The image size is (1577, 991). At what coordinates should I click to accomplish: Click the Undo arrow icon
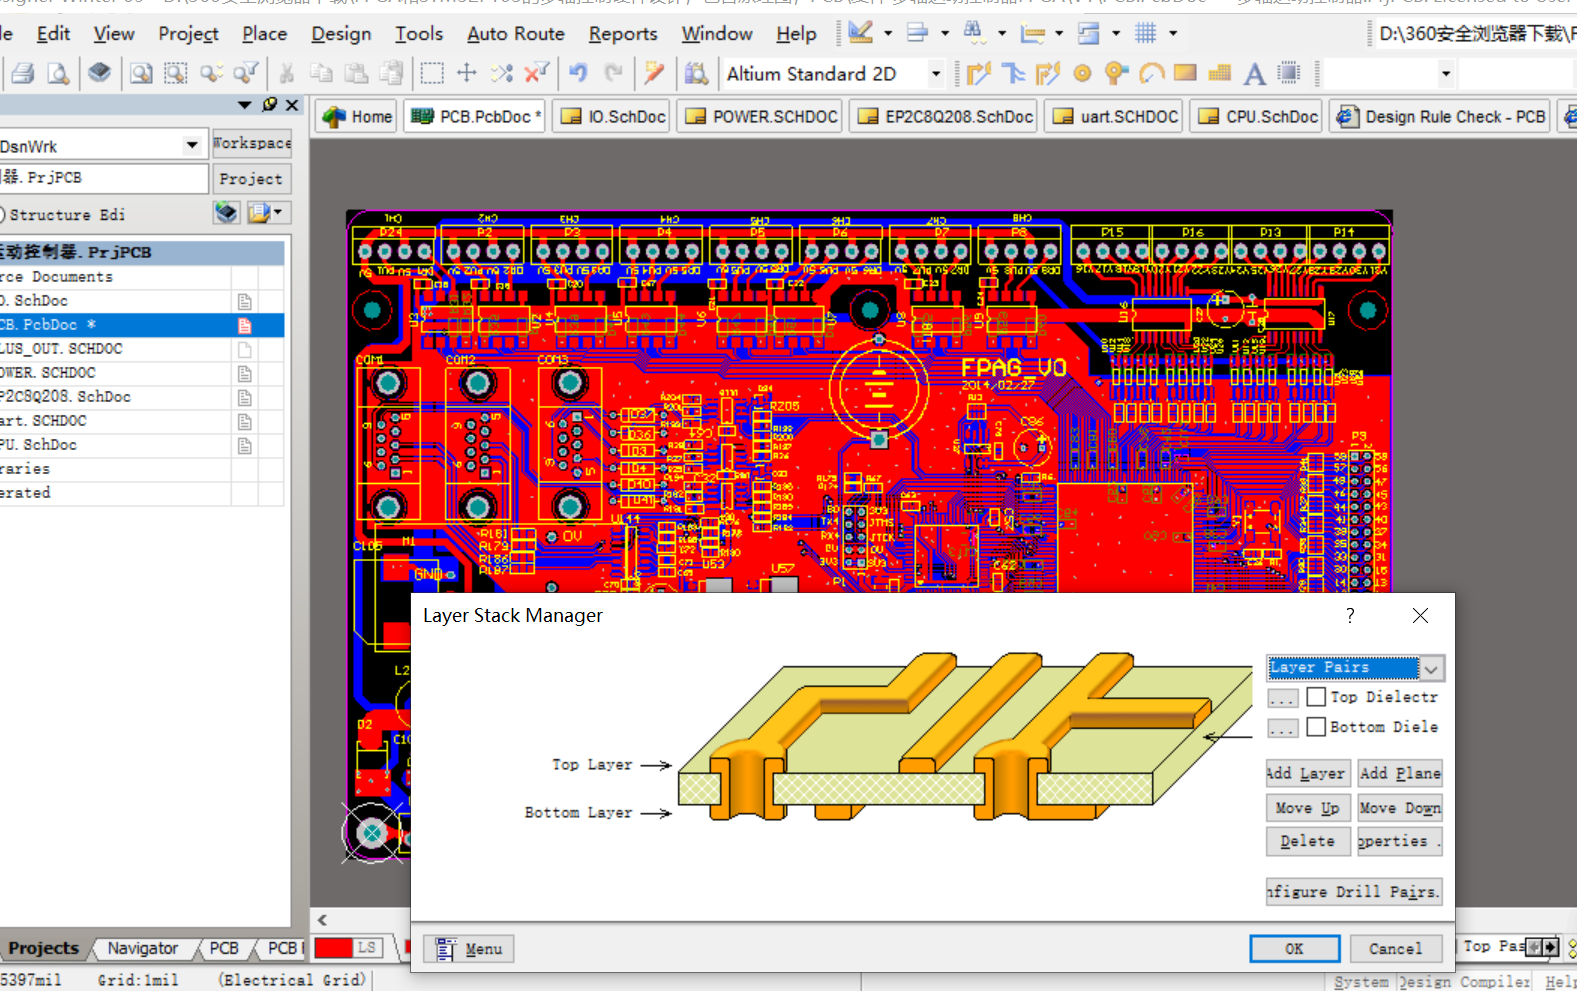point(578,73)
